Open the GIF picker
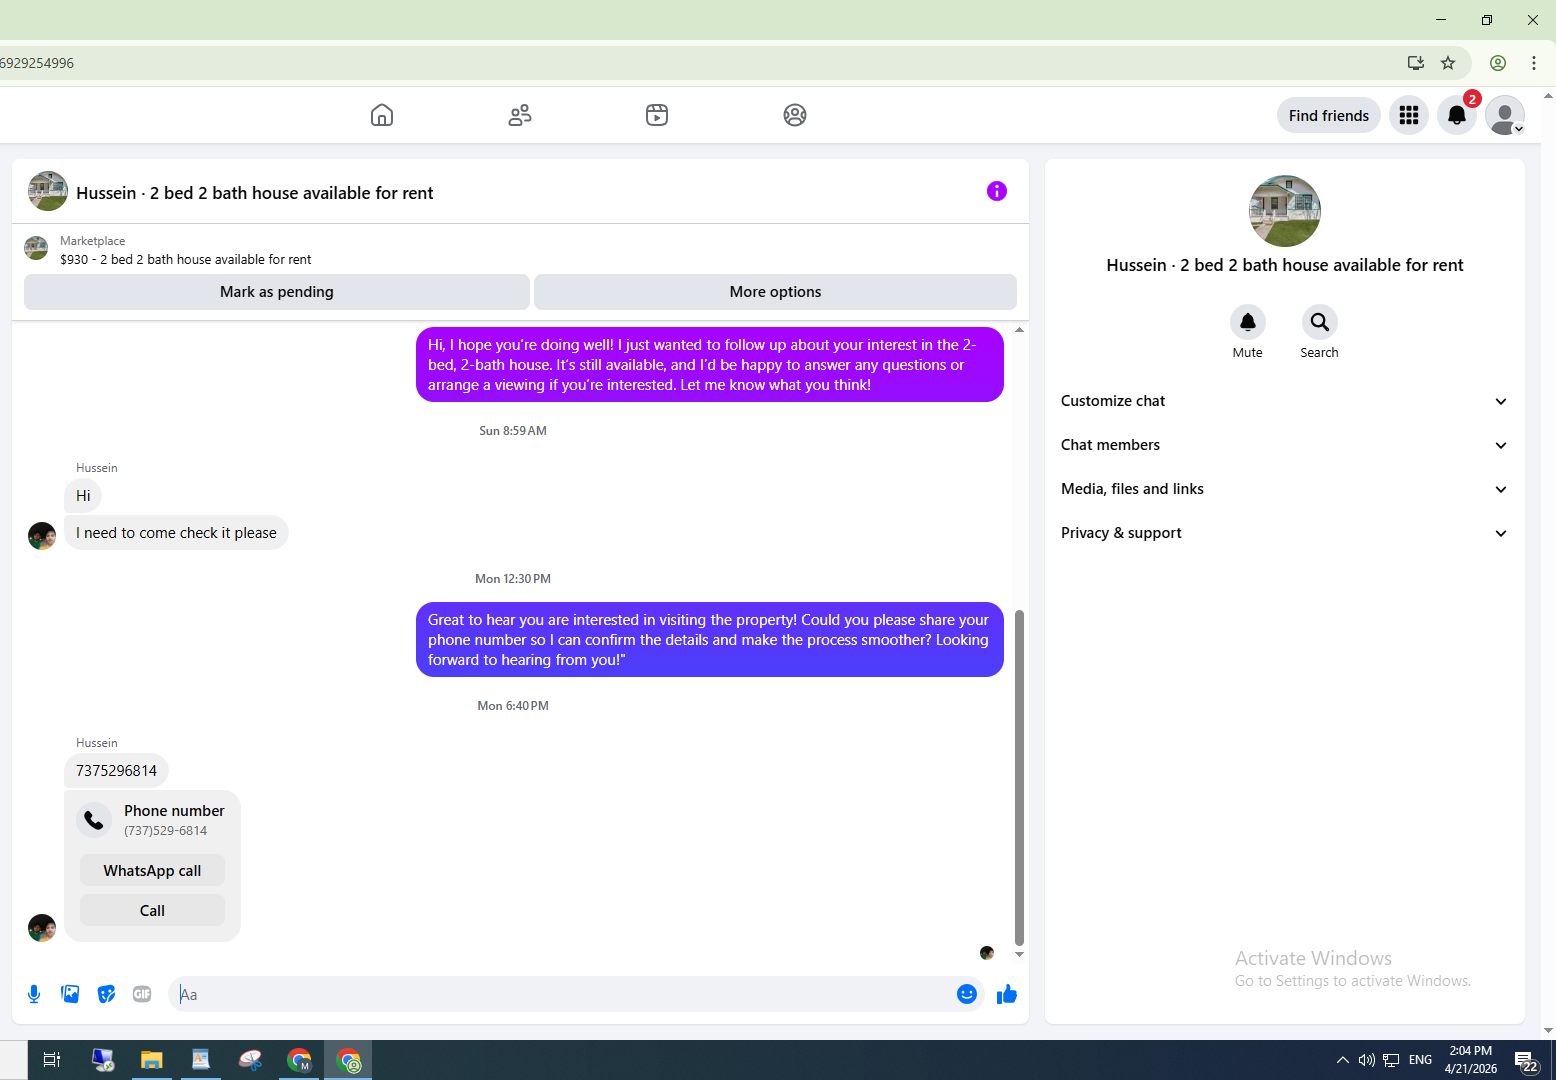This screenshot has width=1556, height=1080. tap(142, 994)
